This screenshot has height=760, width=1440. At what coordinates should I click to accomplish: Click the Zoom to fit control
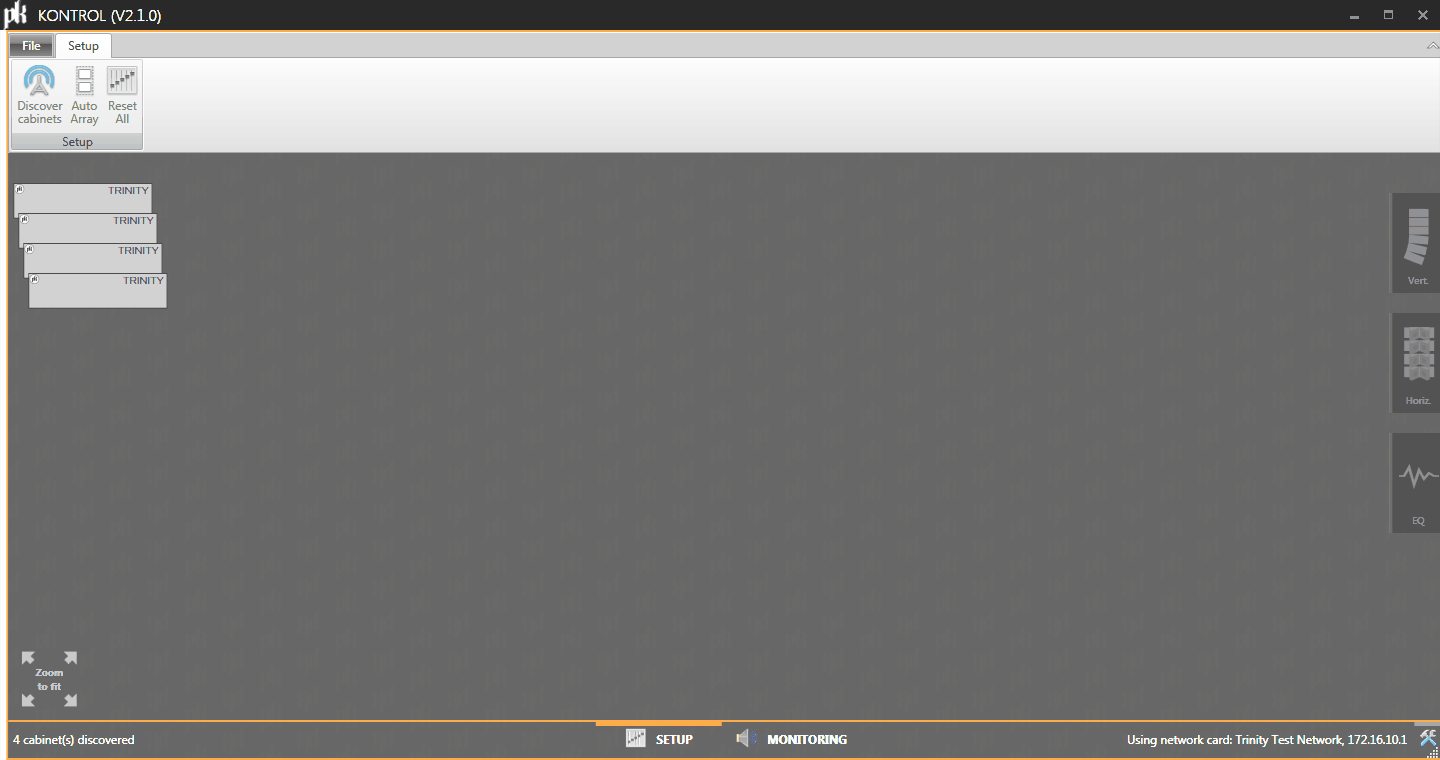49,679
